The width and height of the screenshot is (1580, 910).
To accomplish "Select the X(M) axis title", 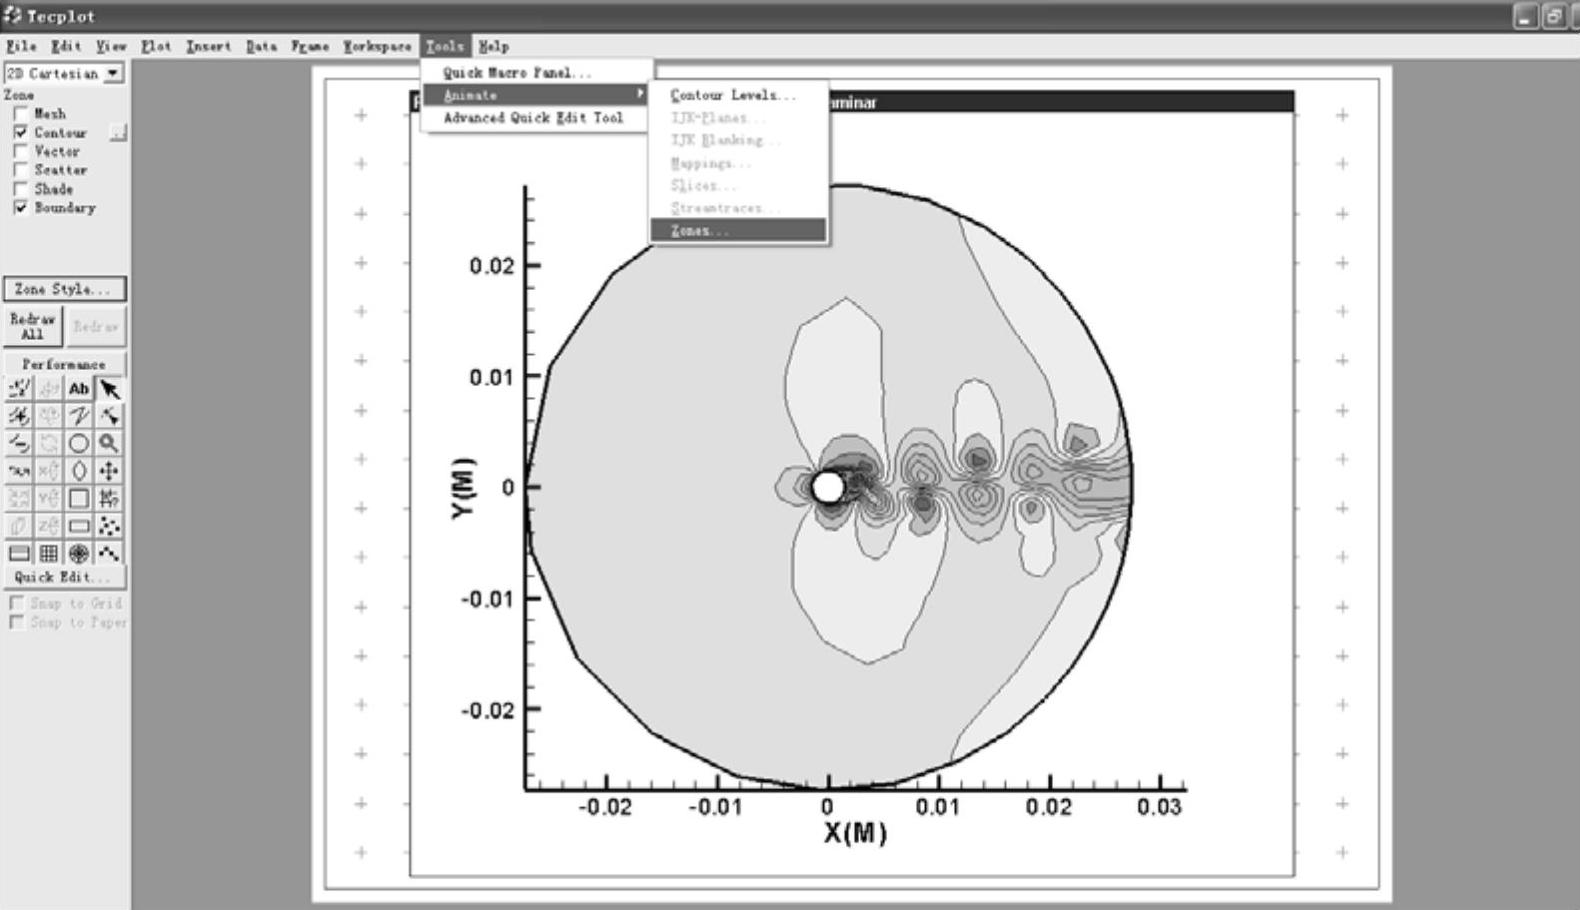I will [x=856, y=833].
